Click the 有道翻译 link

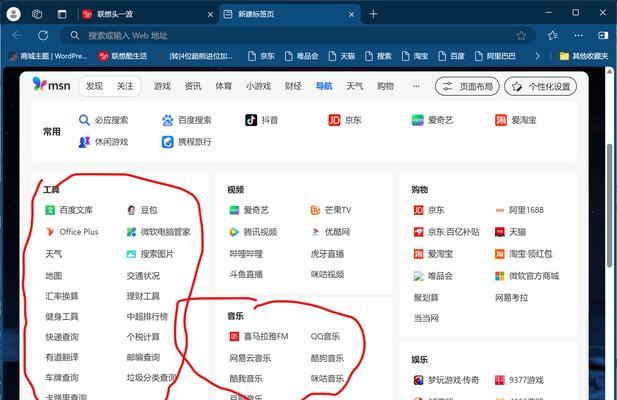(x=62, y=357)
